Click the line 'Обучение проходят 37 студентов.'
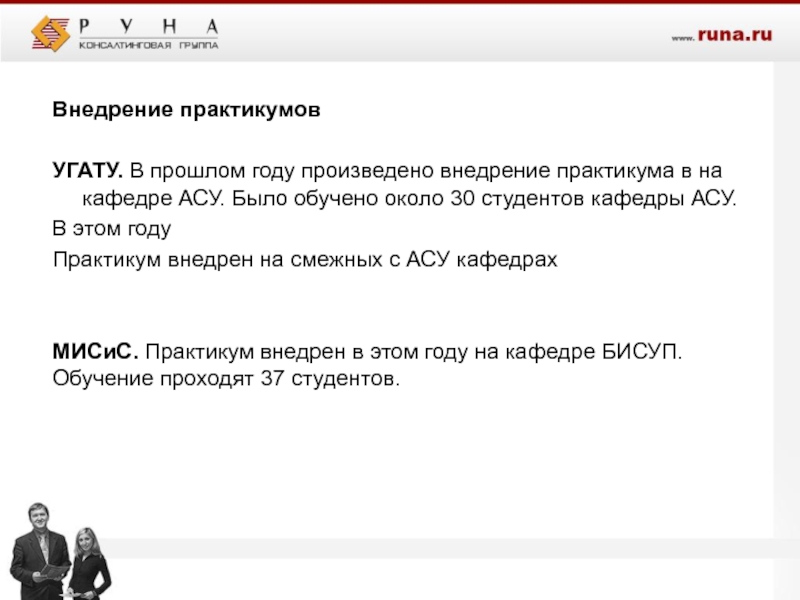800x600 pixels. tap(226, 379)
